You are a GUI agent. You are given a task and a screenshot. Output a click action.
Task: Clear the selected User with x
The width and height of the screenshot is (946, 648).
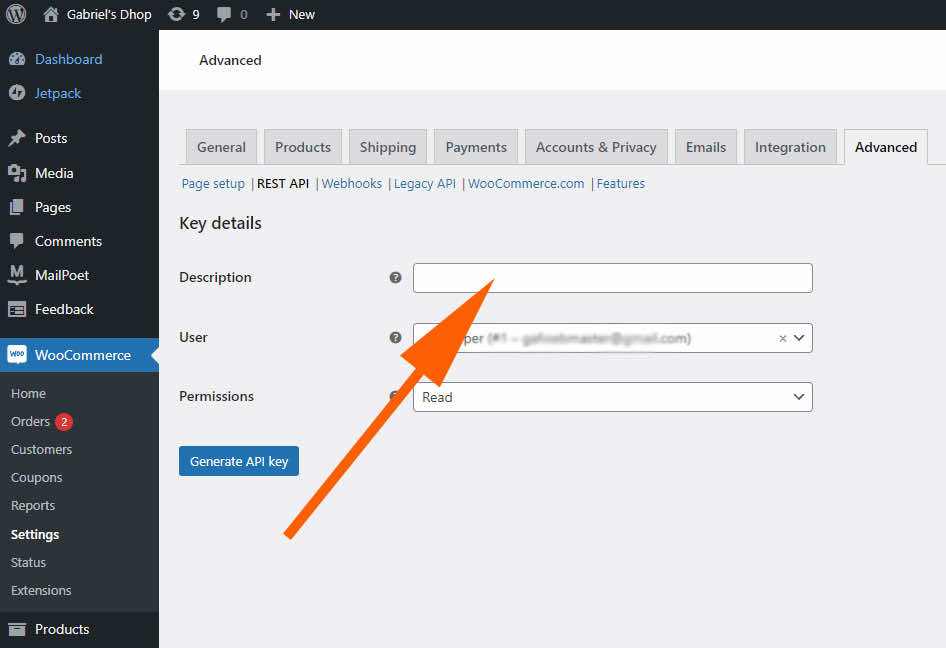(783, 338)
